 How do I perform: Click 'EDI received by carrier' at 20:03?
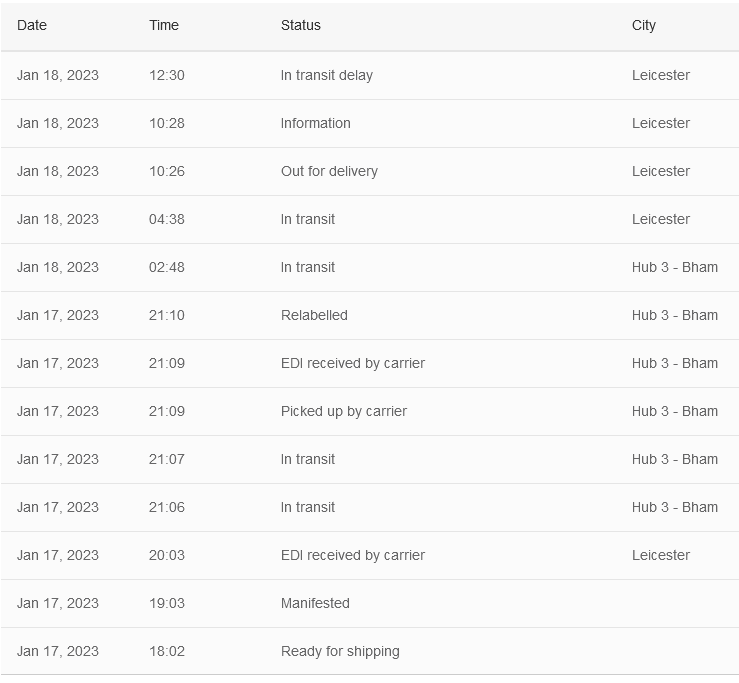(353, 555)
